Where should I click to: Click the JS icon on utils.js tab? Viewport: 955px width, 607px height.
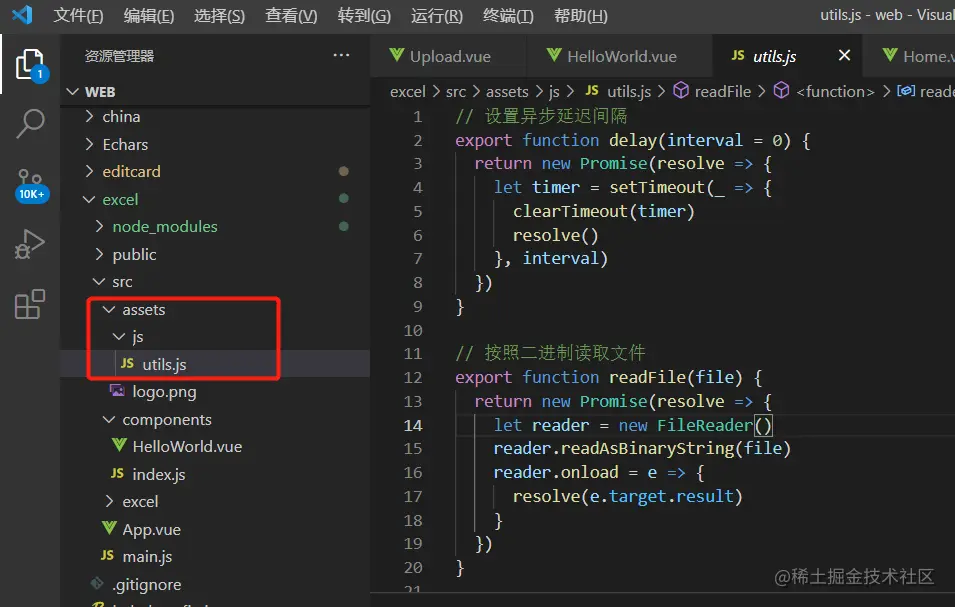[738, 55]
